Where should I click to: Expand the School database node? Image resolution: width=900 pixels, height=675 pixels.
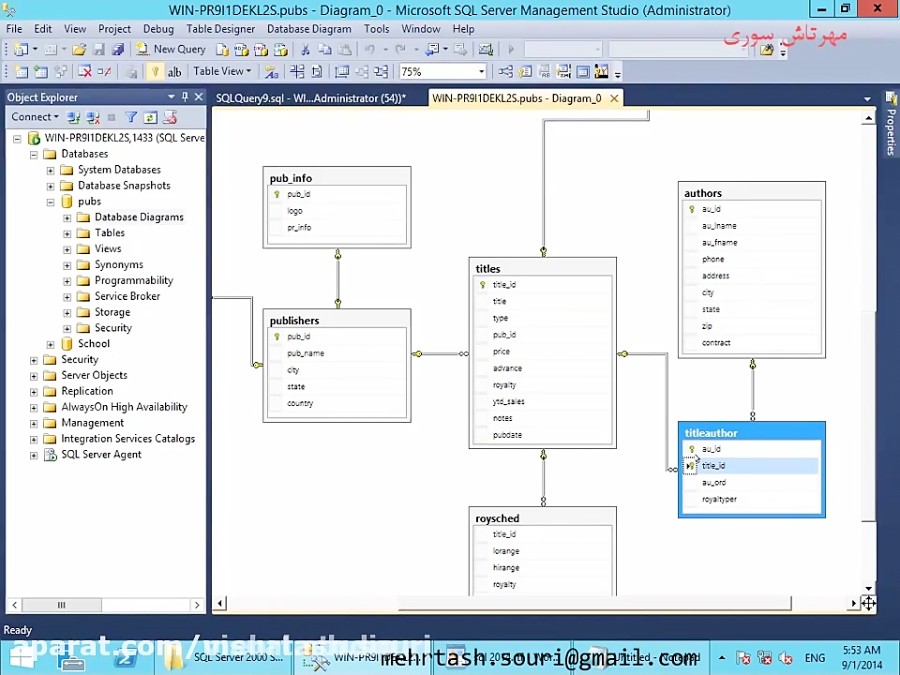[51, 344]
